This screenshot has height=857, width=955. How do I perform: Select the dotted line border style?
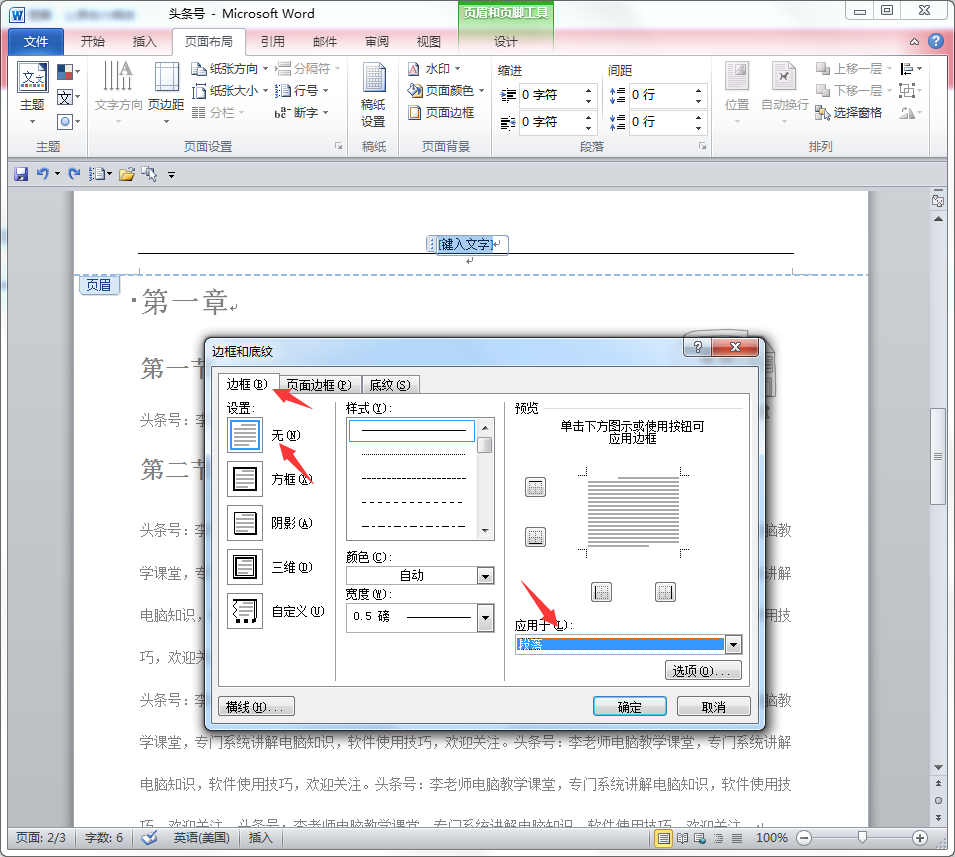pyautogui.click(x=413, y=454)
